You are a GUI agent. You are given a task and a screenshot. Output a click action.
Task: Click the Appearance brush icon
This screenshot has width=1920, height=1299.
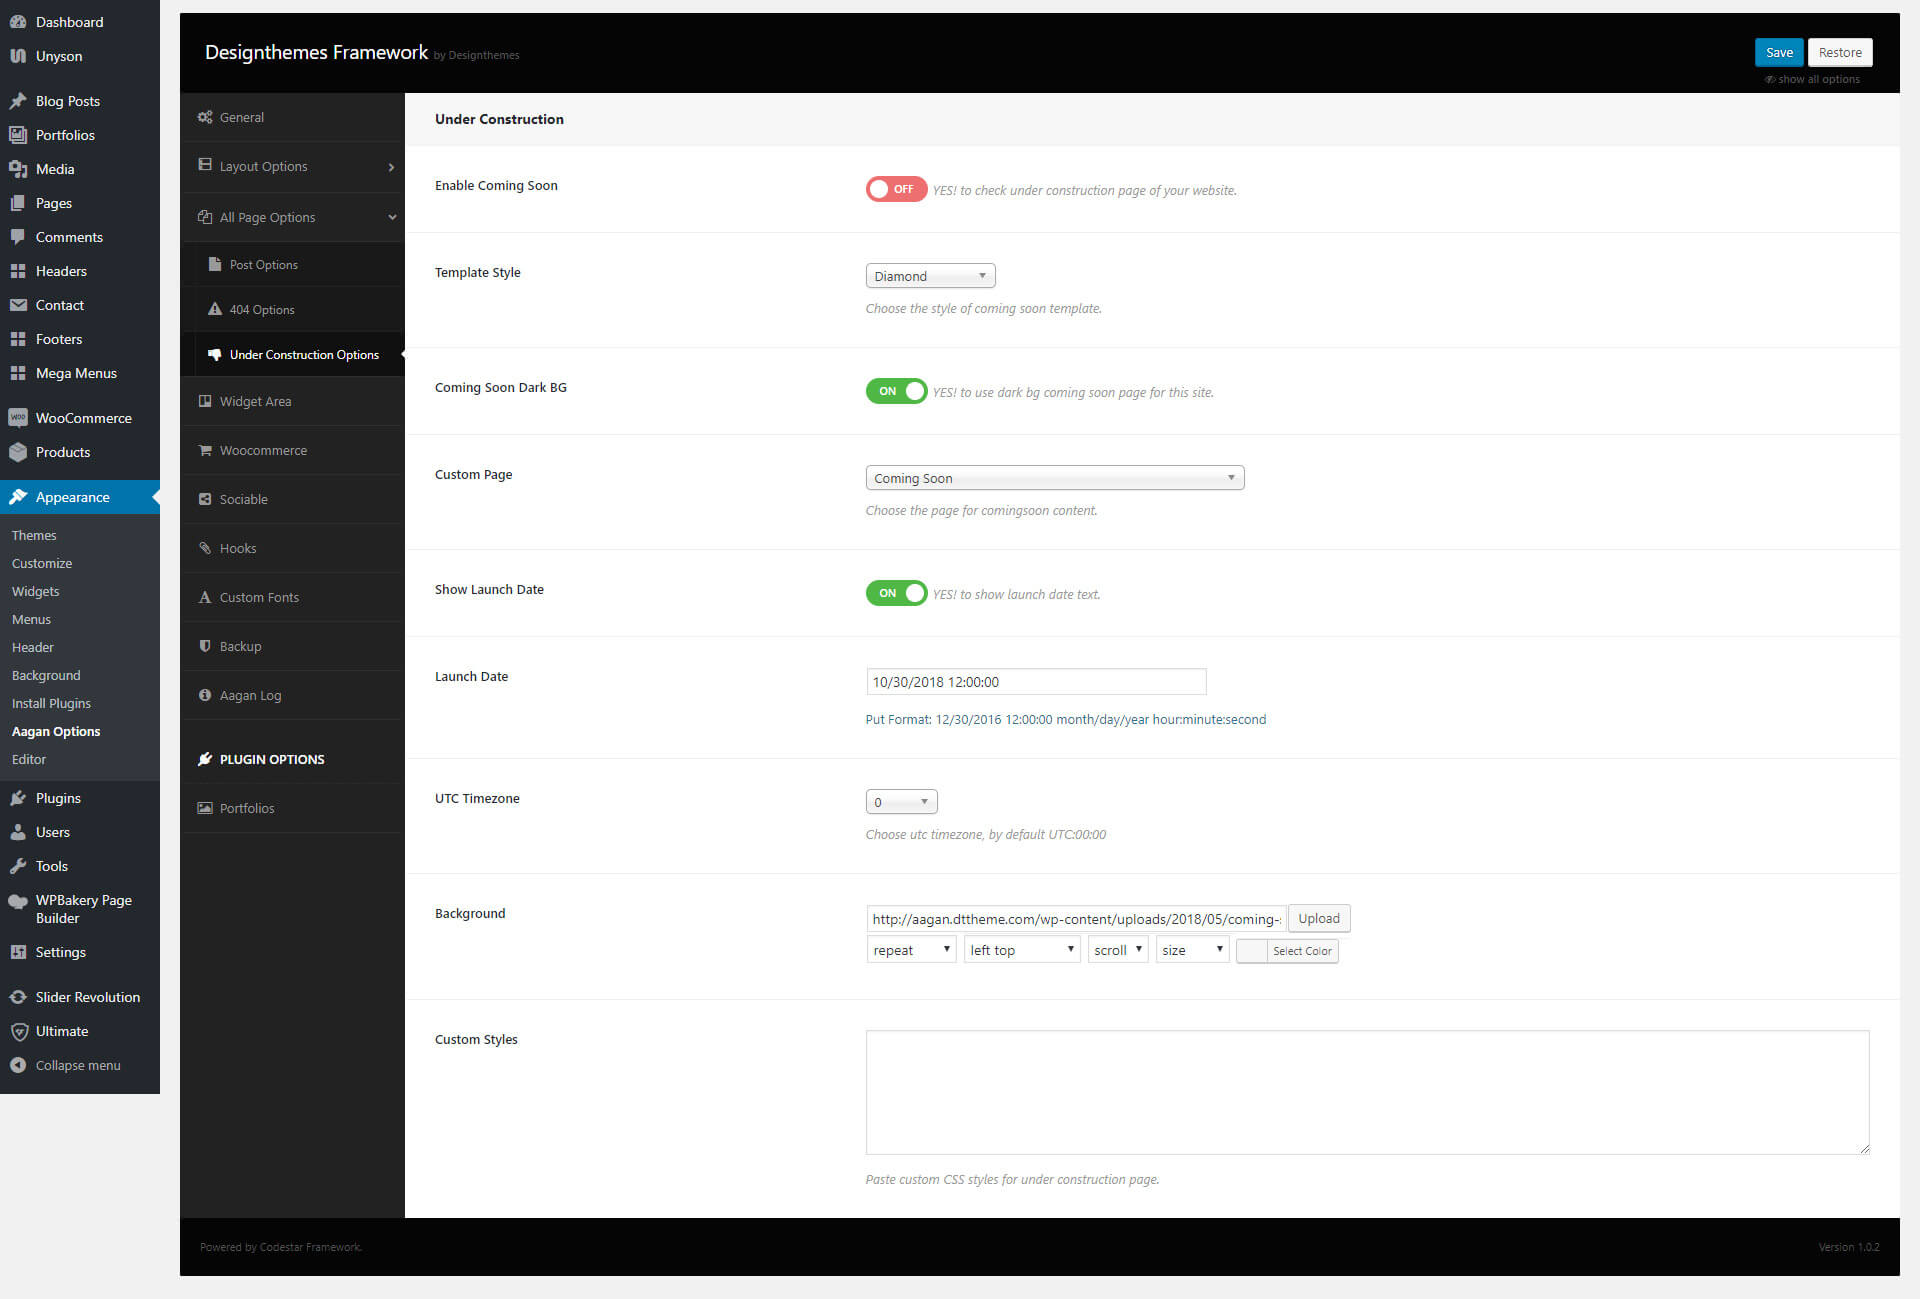tap(18, 497)
